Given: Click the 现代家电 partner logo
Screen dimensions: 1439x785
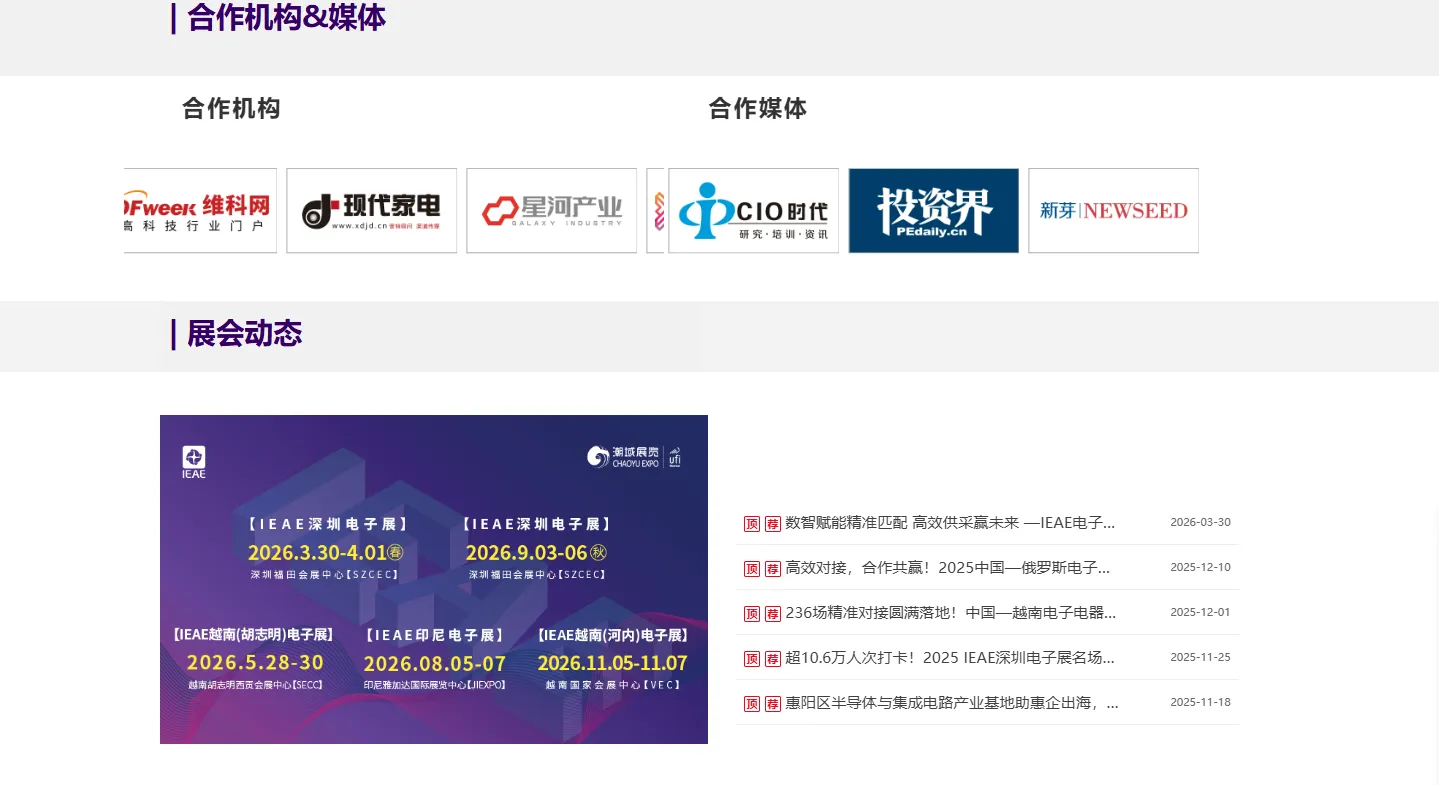Looking at the screenshot, I should pos(372,211).
